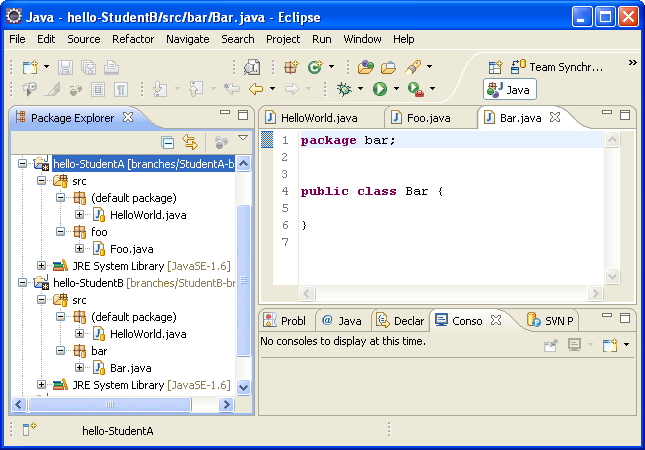Toggle Link with Editor in Package Explorer
645x450 pixels.
(189, 142)
